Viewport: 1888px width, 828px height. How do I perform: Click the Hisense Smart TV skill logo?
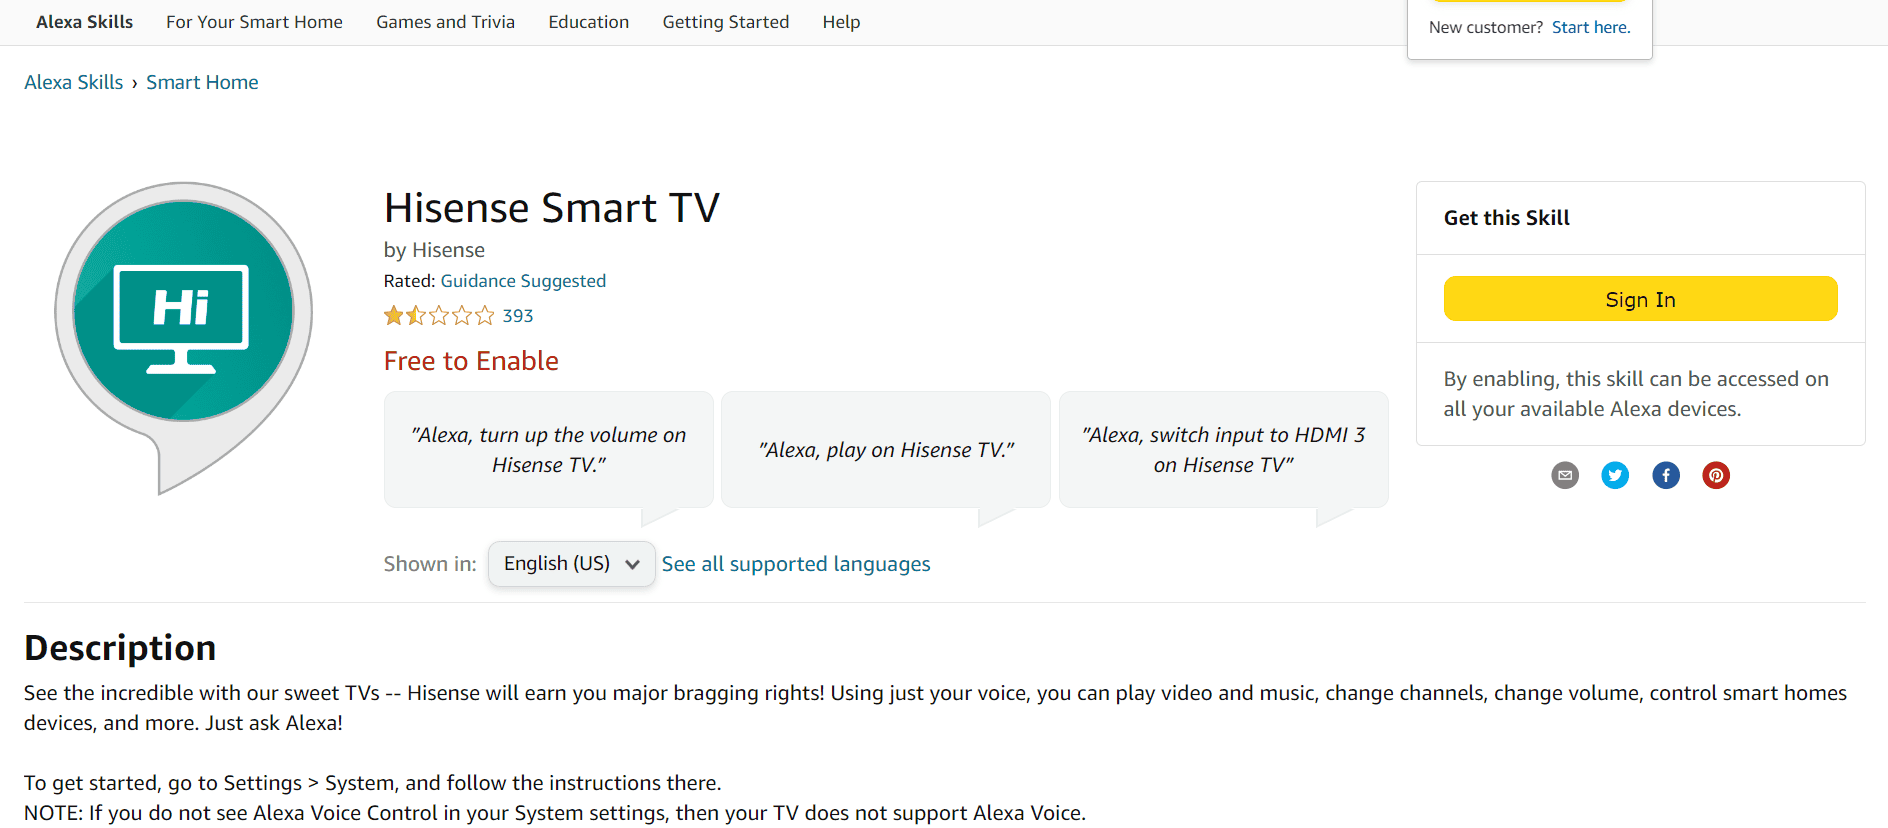click(x=183, y=336)
